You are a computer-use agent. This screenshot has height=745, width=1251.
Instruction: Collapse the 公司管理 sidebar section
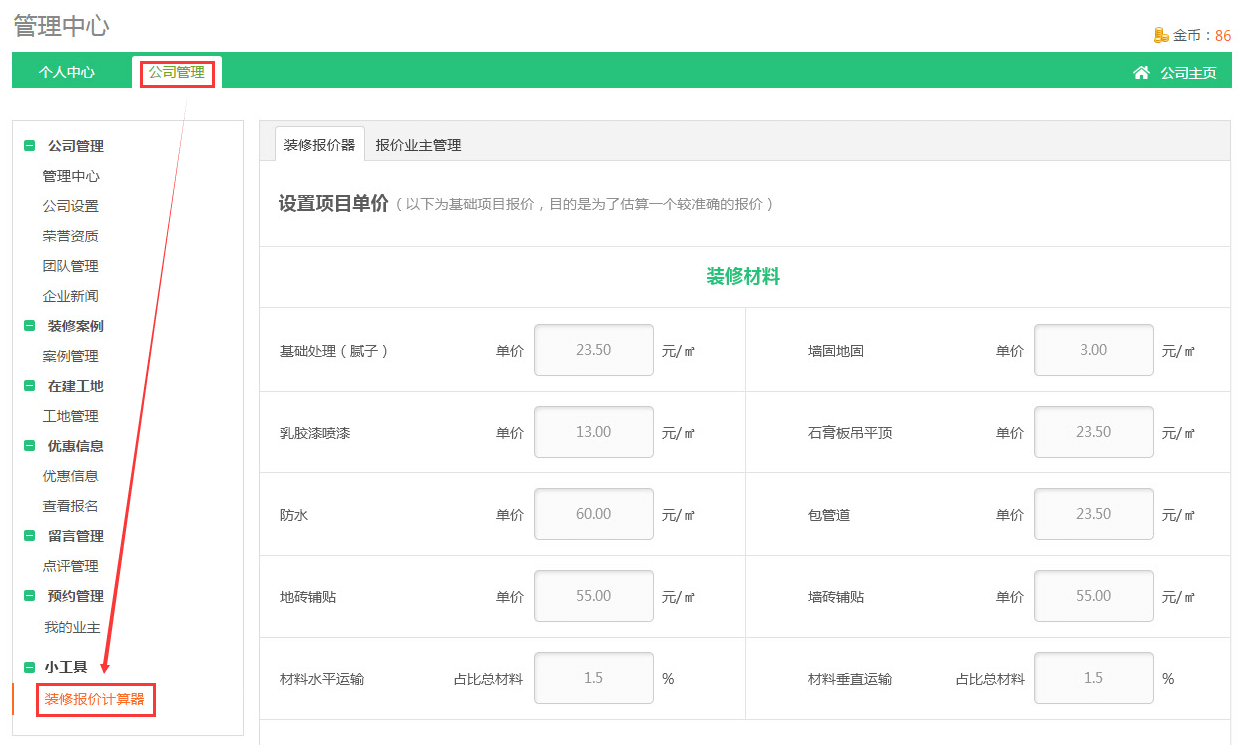click(x=29, y=146)
